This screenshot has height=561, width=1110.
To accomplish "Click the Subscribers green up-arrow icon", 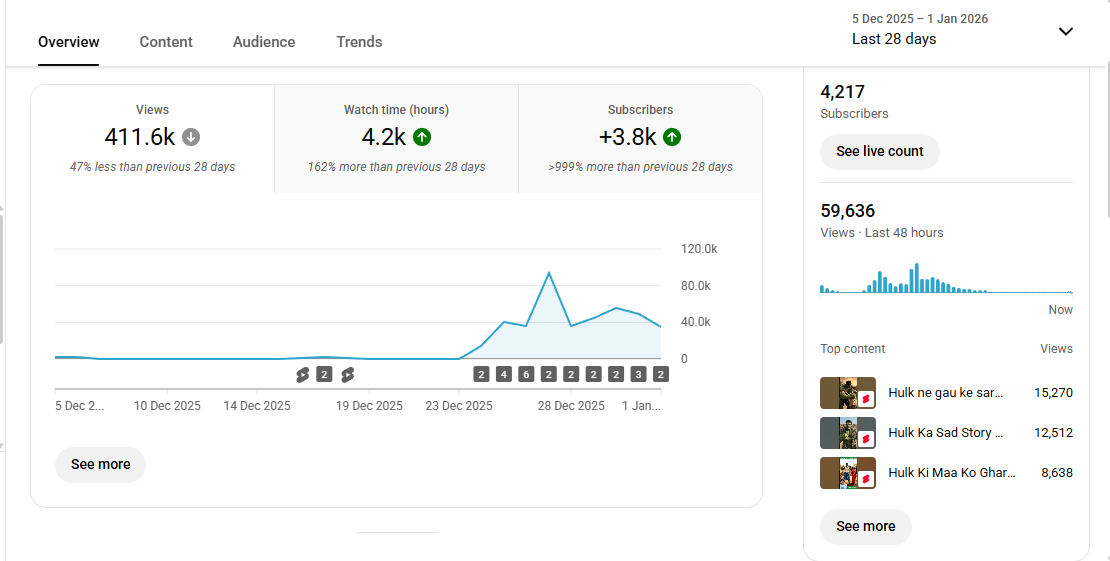I will tap(672, 137).
